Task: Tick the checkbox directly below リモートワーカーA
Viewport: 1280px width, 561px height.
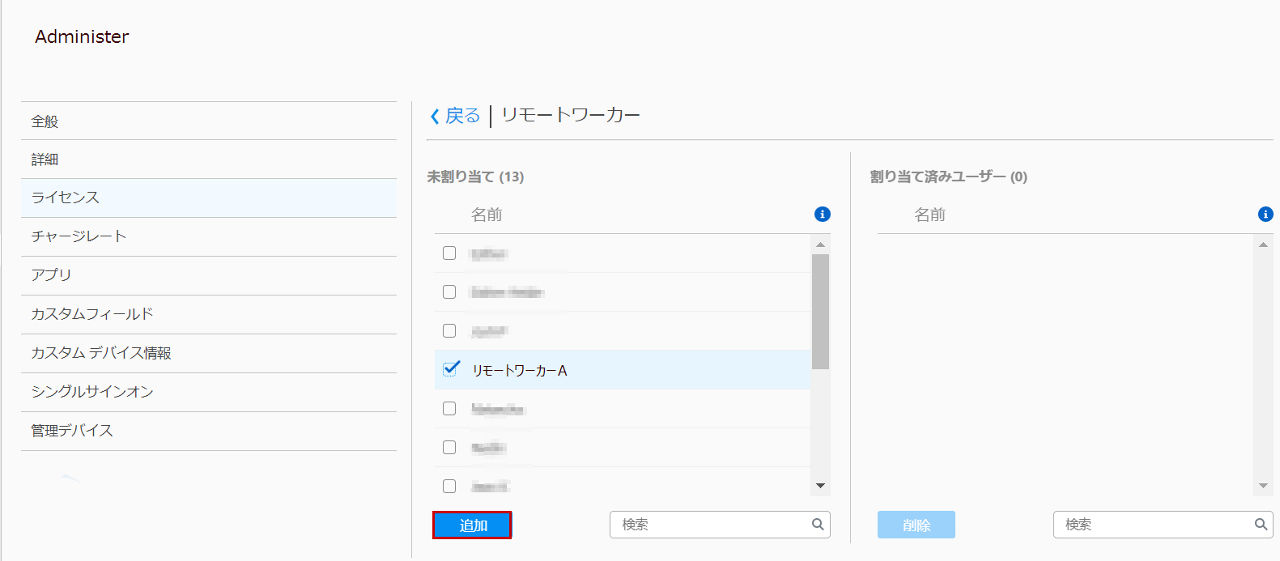Action: pyautogui.click(x=449, y=408)
